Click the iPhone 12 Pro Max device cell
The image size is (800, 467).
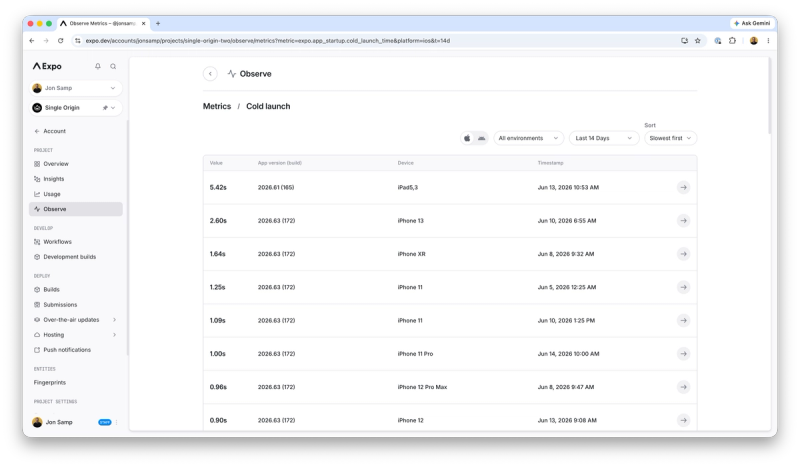pyautogui.click(x=422, y=387)
